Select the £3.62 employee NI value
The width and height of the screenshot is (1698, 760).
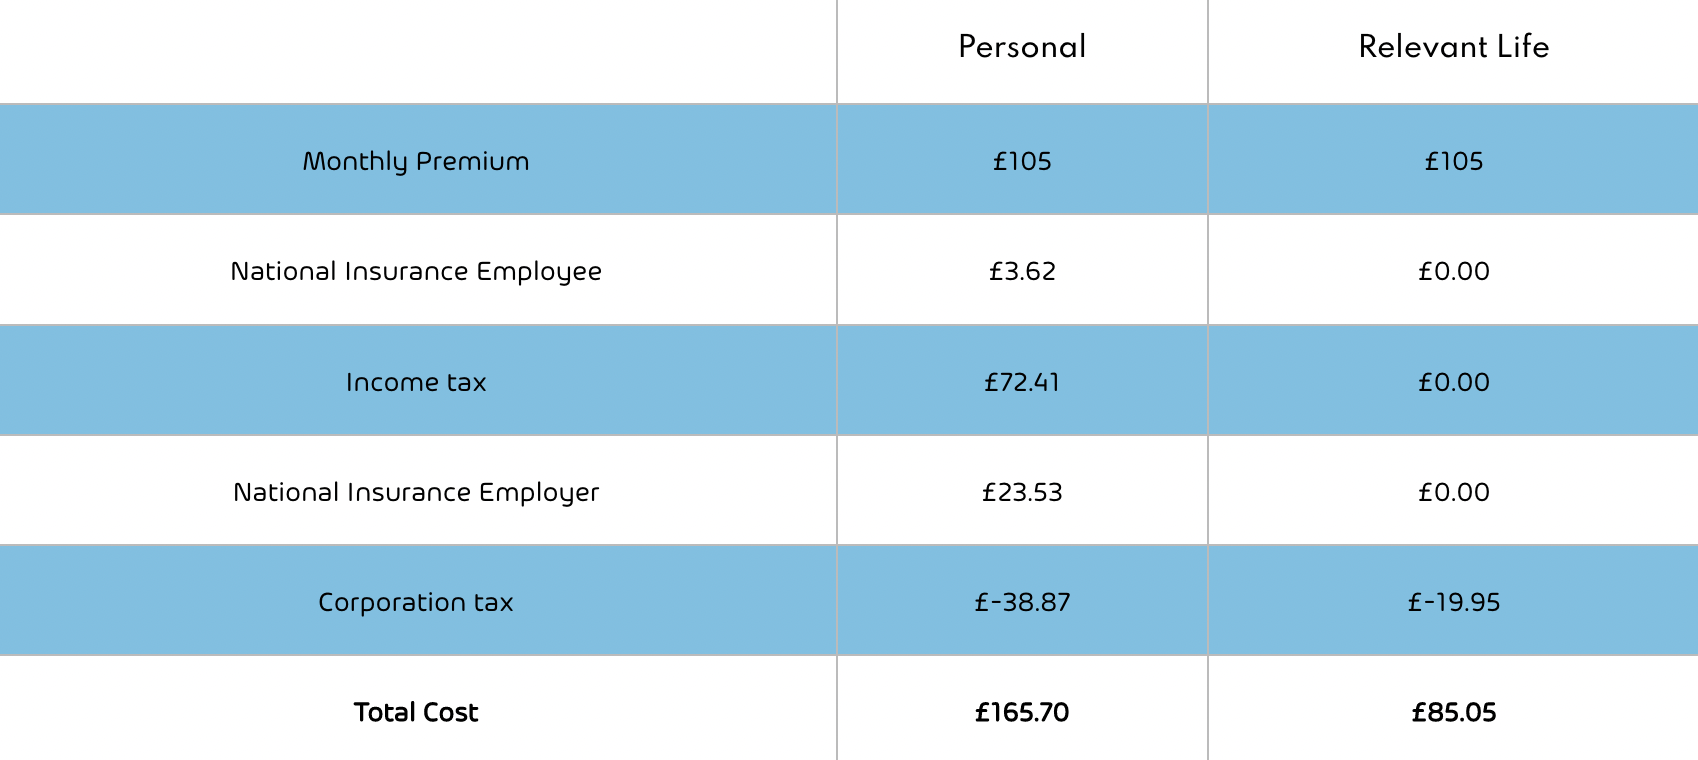pyautogui.click(x=1022, y=272)
